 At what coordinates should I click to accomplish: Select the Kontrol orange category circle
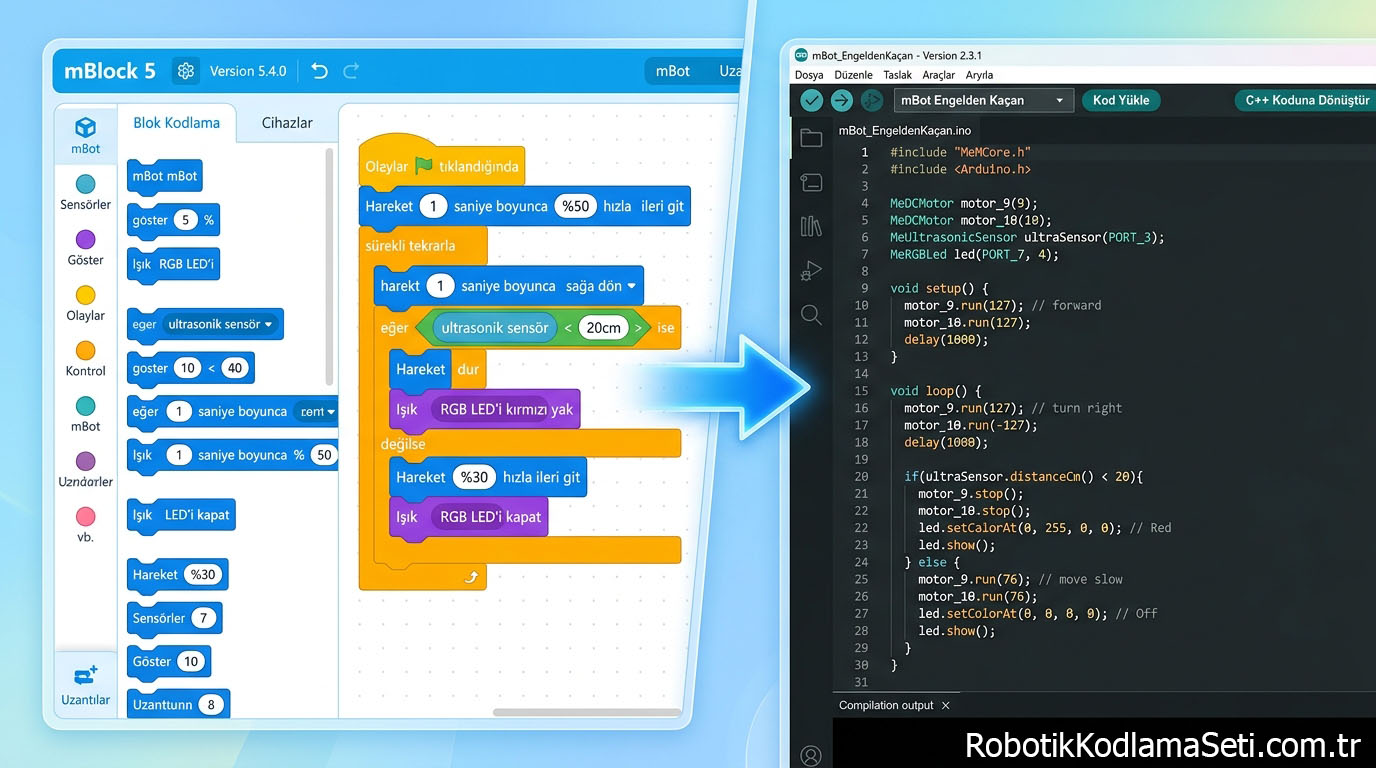[86, 350]
